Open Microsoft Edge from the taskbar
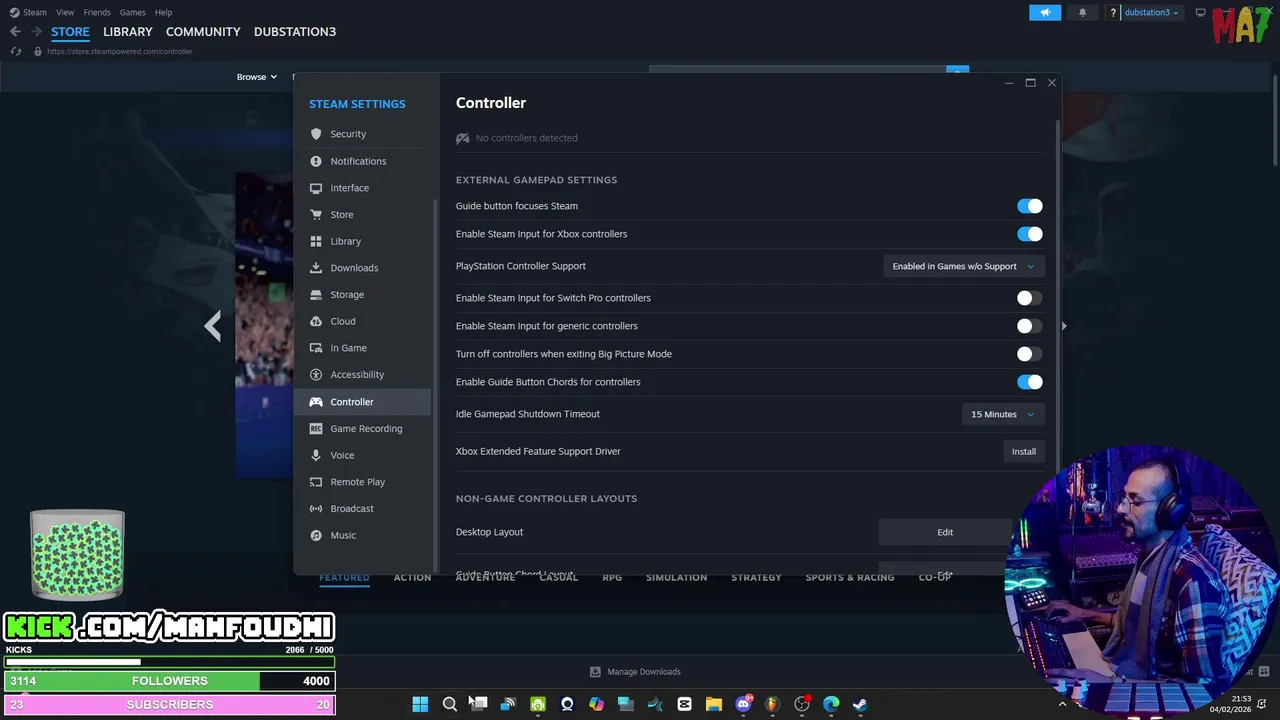Screen dimensions: 1280x720 coord(831,704)
